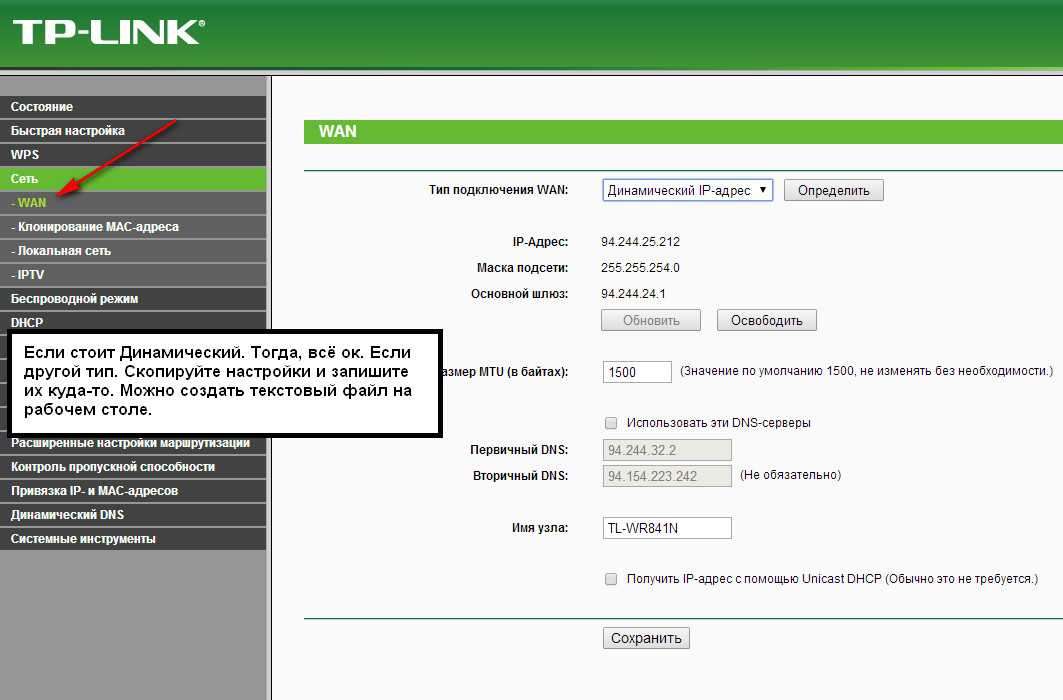
Task: Click the Первичный DNS field
Action: click(667, 450)
